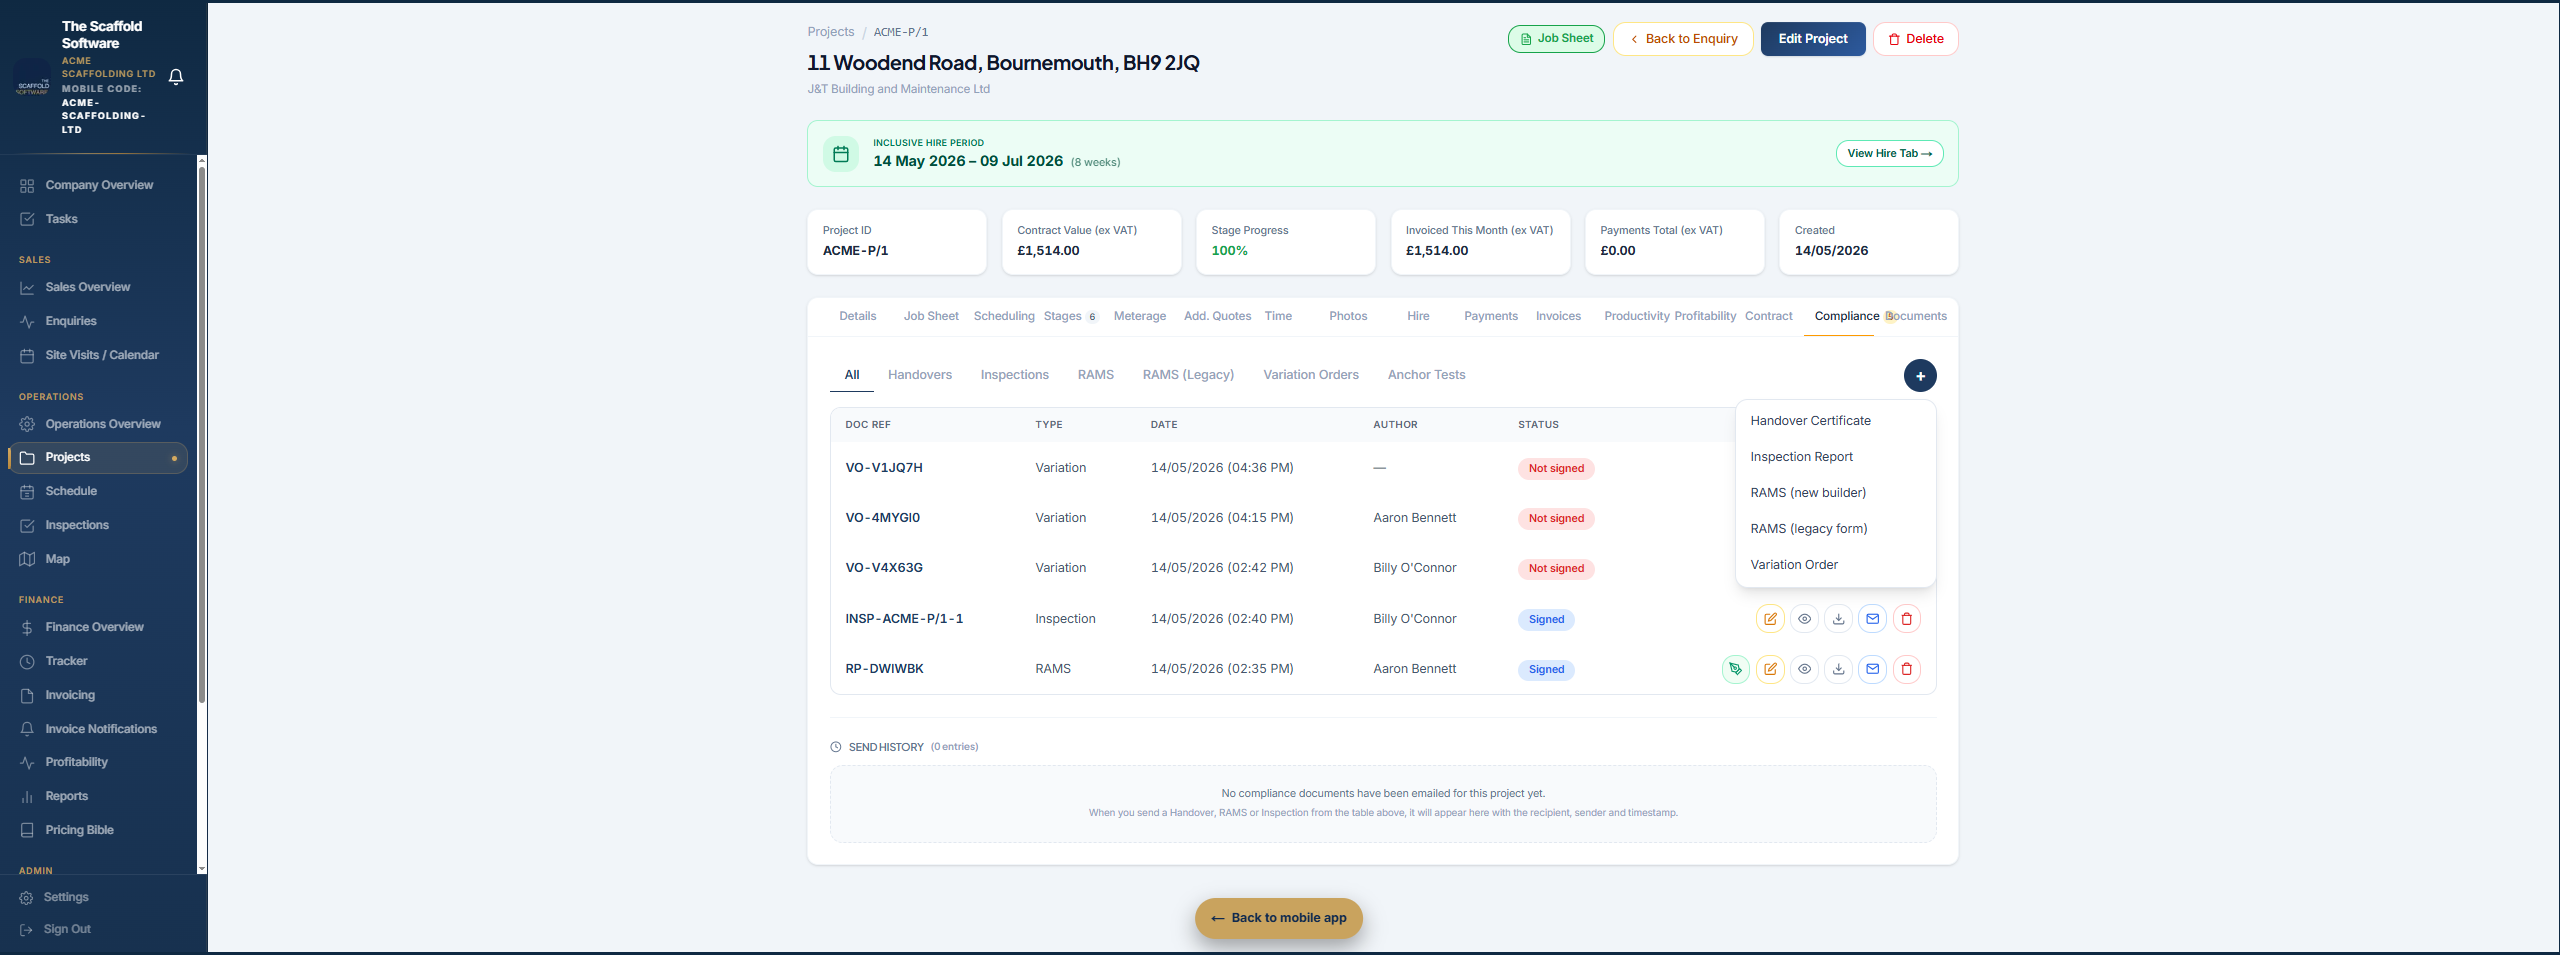Screen dimensions: 2560x955
Task: Click doc ref VO-V4X63G
Action: (883, 568)
